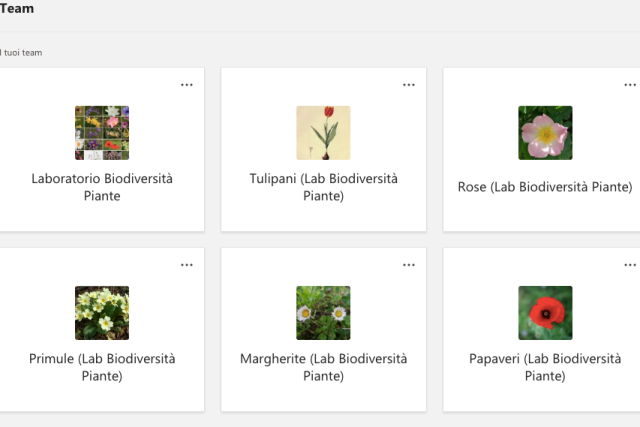Select the yellow primrose team picture
Screen dimensions: 640x427
coord(102,313)
